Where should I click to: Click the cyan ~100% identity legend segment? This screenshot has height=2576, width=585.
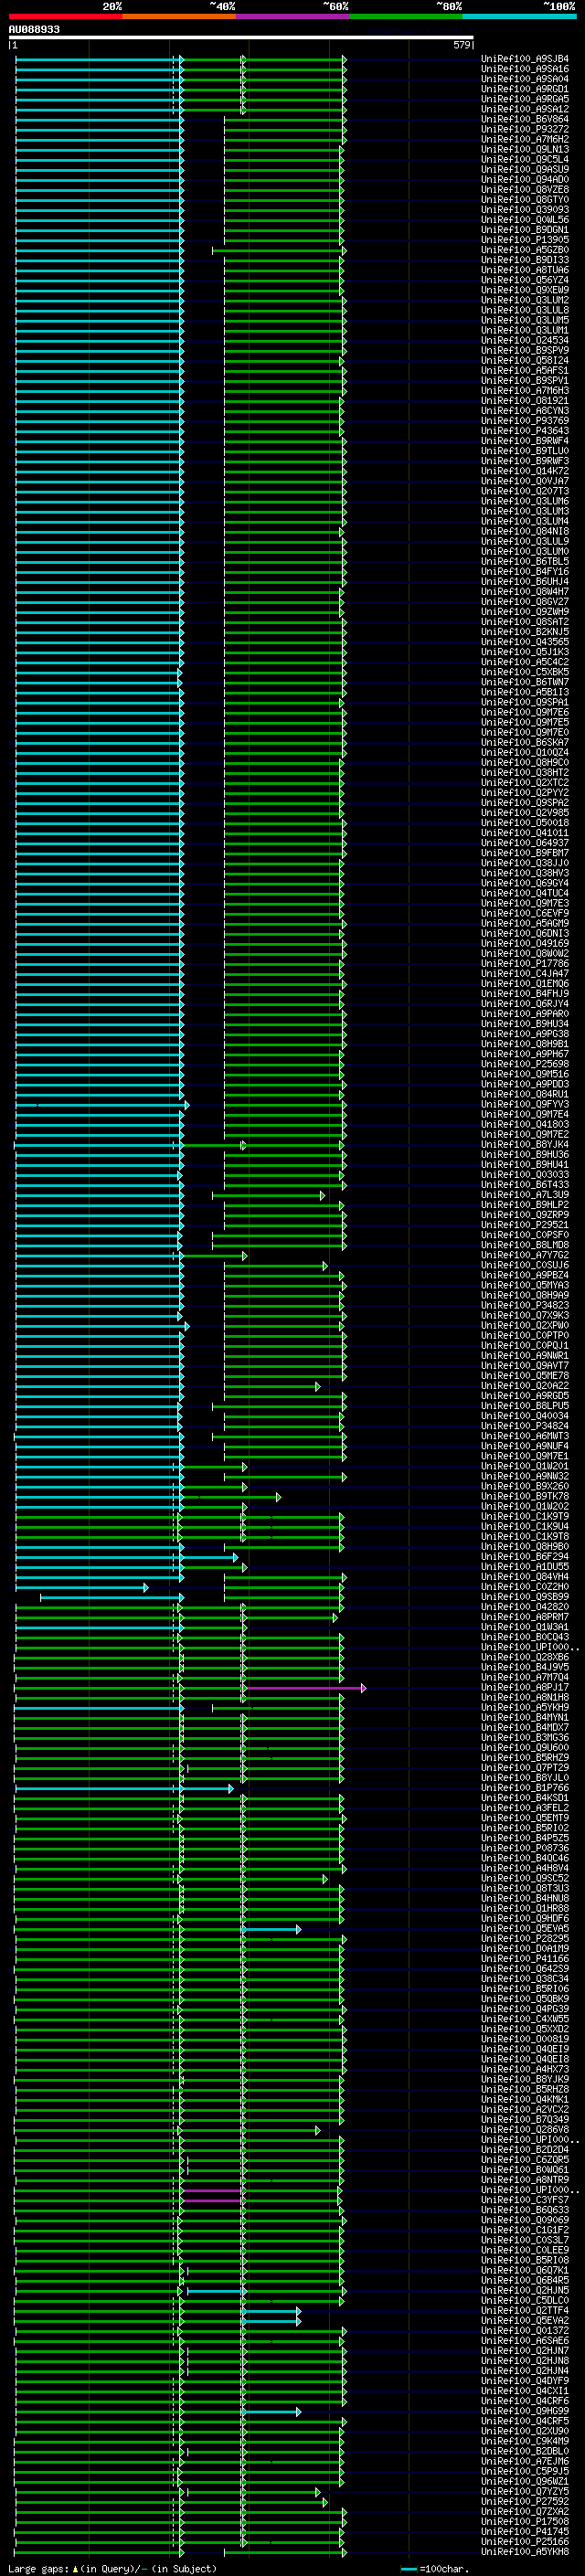520,16
